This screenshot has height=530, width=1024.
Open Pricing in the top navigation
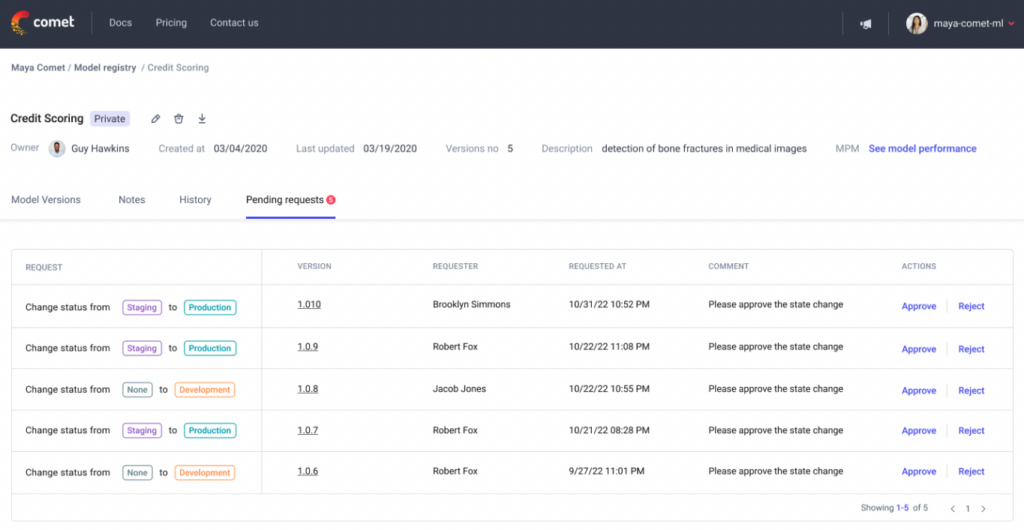pyautogui.click(x=171, y=23)
